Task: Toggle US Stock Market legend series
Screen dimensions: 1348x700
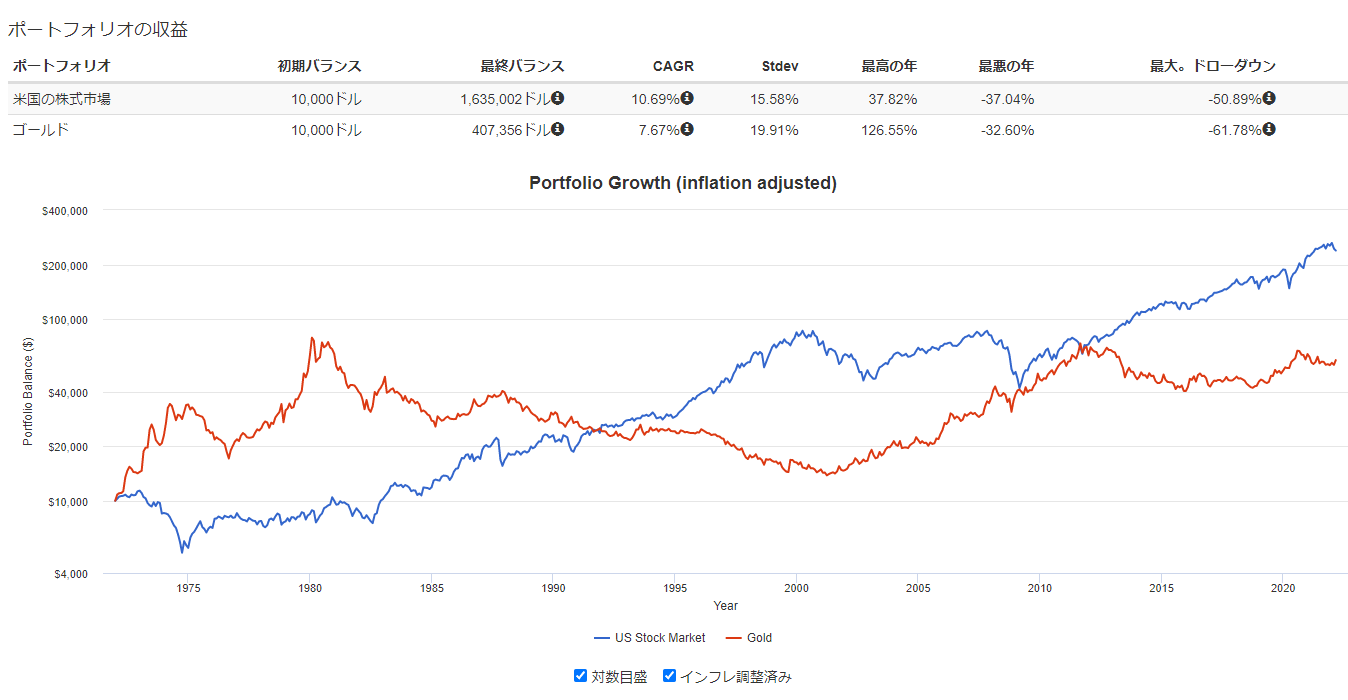Action: pos(660,638)
